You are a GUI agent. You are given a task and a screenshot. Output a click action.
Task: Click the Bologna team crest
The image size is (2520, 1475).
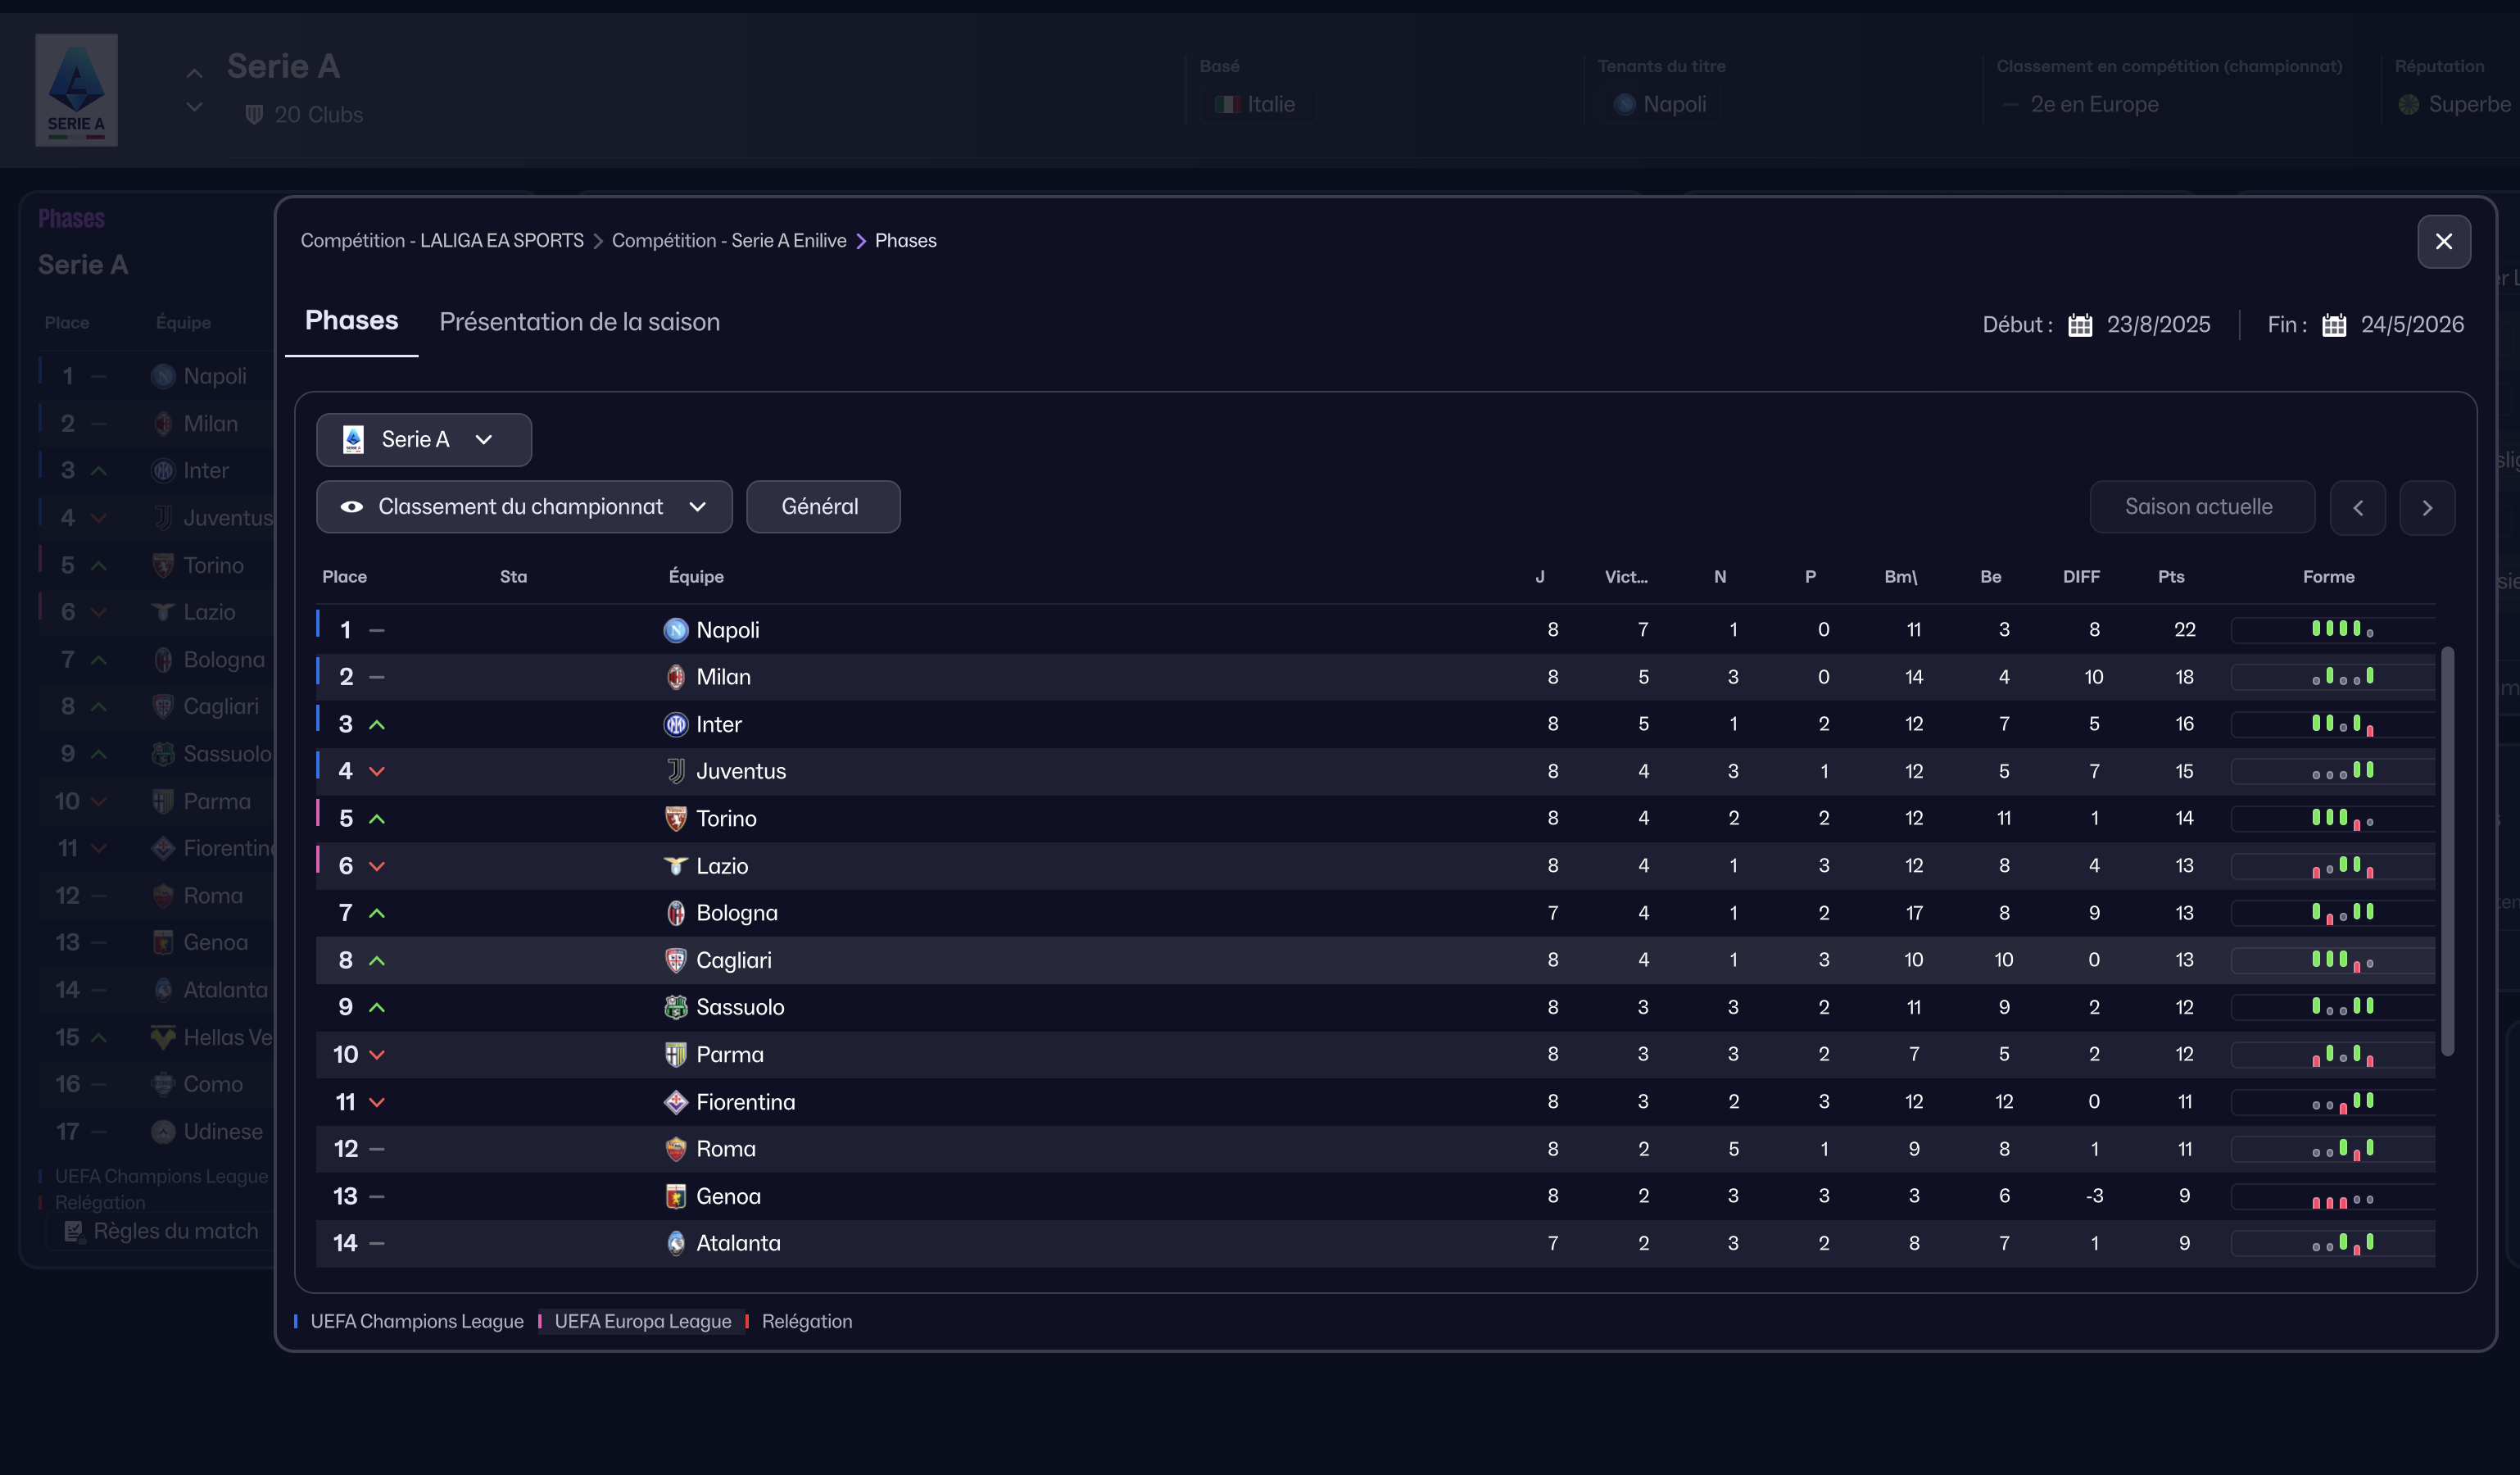coord(676,913)
